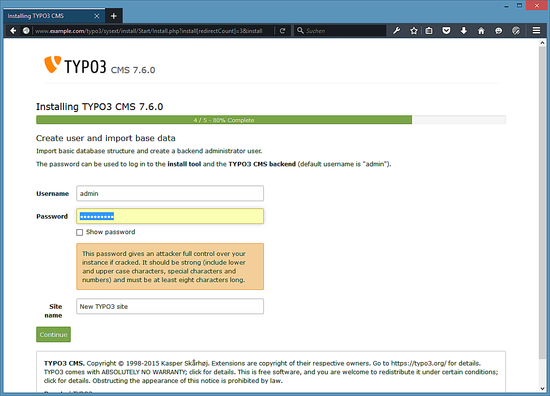Enable the Show password checkbox
The image size is (550, 396).
pos(80,232)
